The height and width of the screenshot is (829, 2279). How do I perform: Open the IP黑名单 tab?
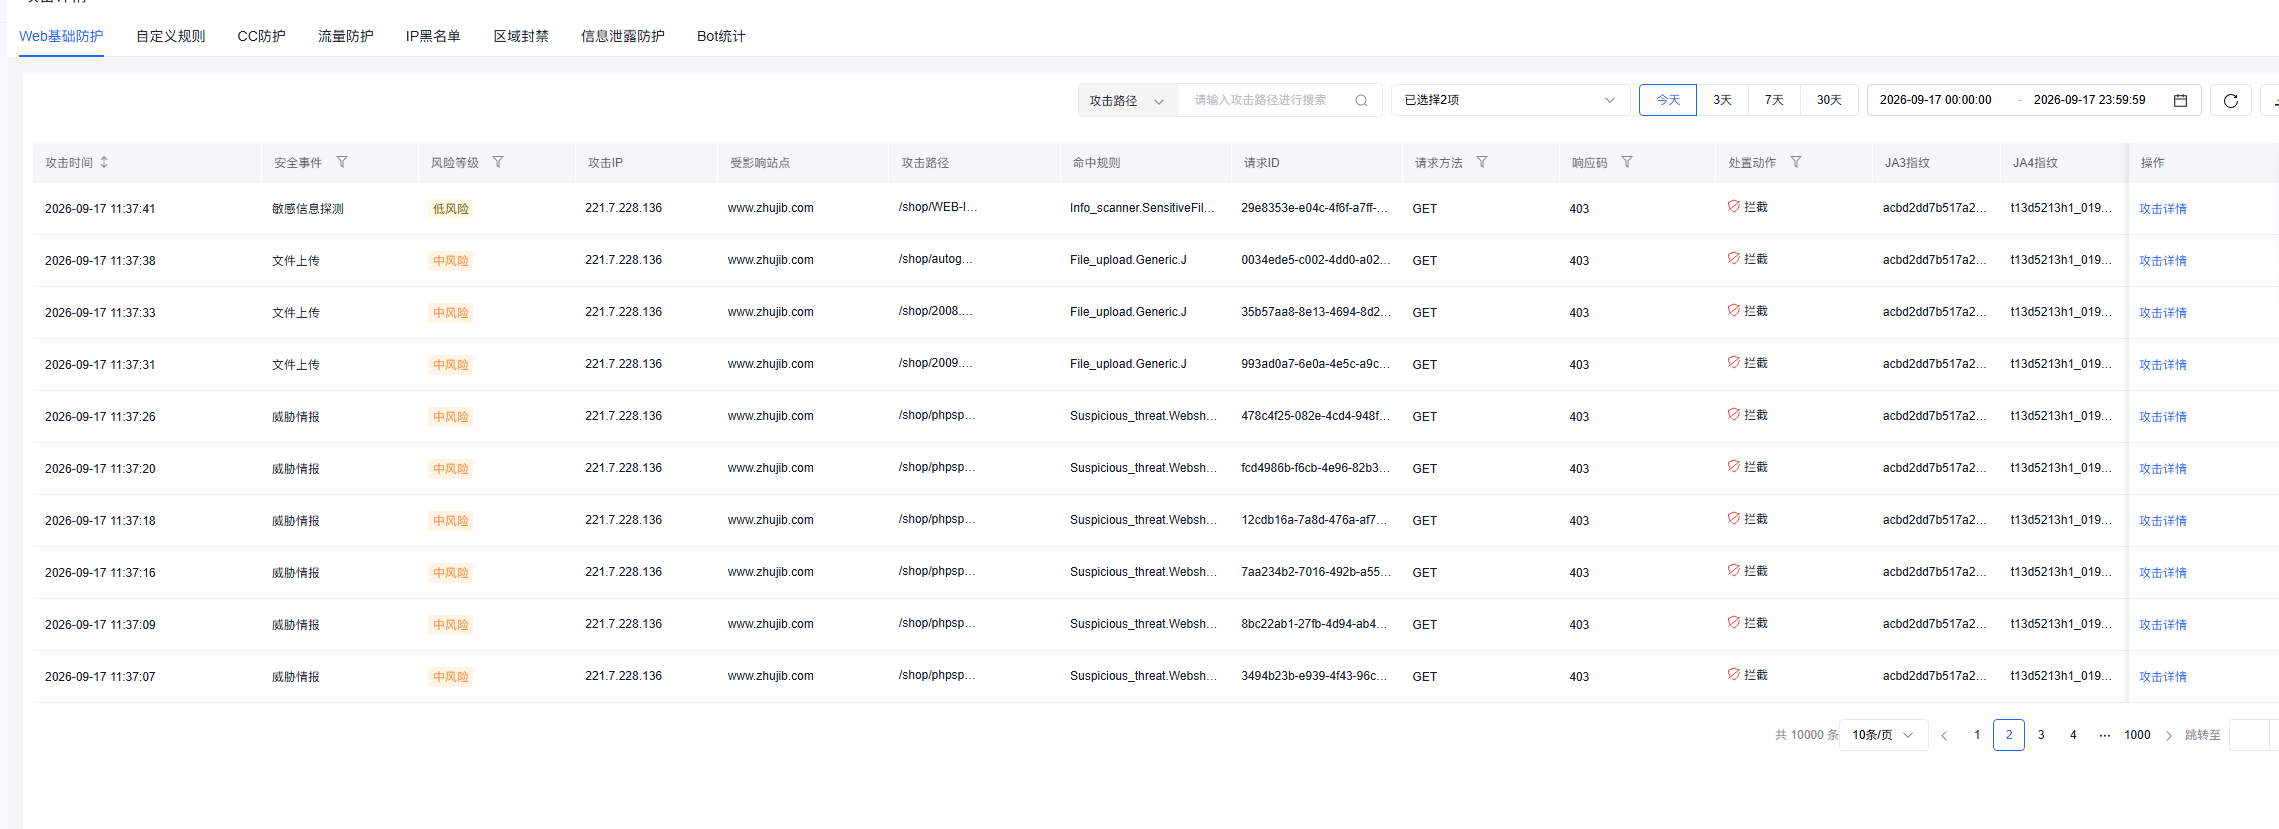[433, 36]
